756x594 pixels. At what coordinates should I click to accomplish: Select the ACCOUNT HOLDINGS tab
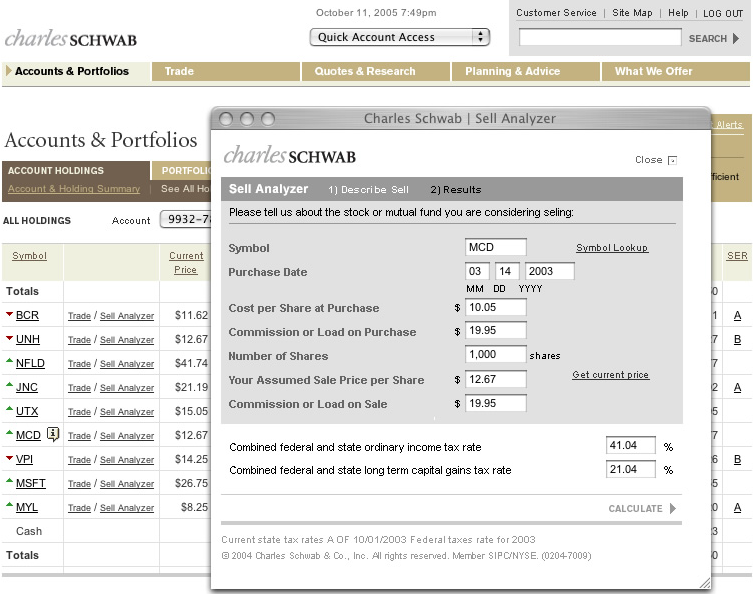tap(76, 171)
